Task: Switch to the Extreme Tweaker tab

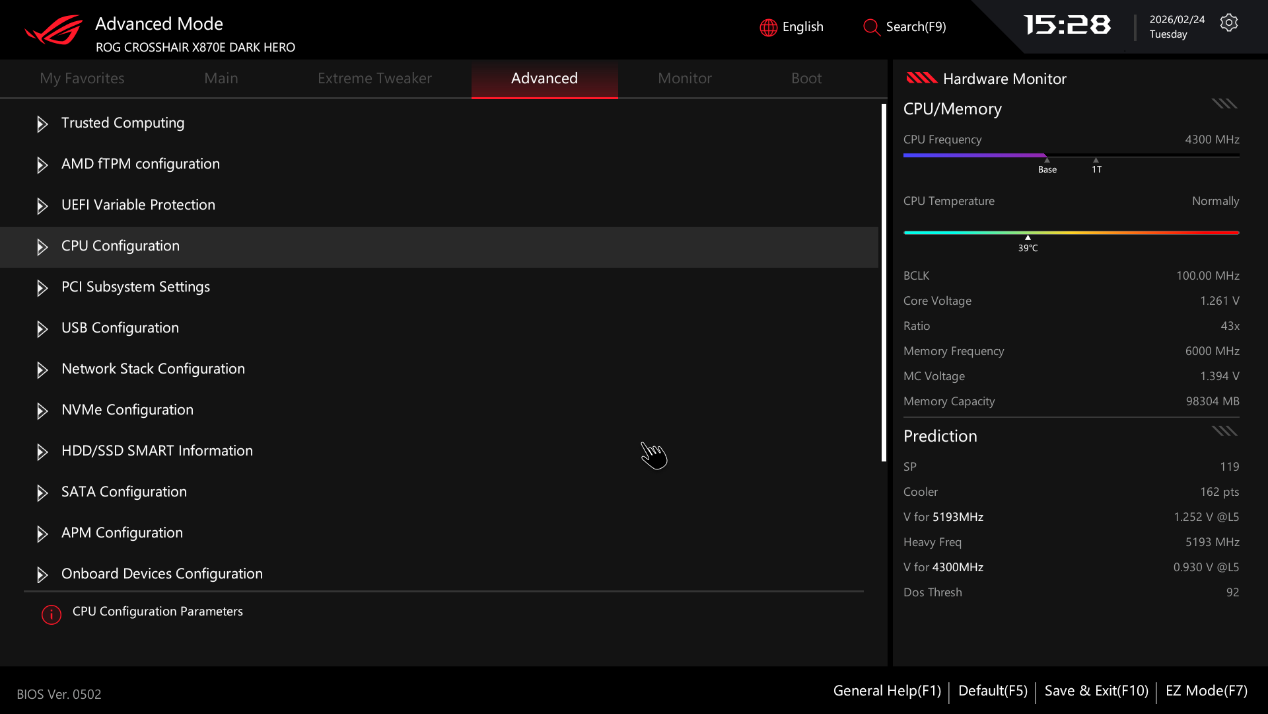Action: click(374, 78)
